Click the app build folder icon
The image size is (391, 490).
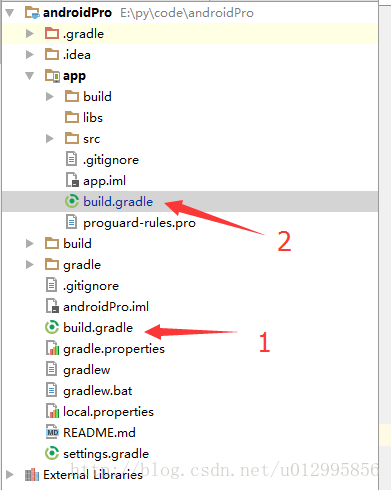[x=72, y=96]
